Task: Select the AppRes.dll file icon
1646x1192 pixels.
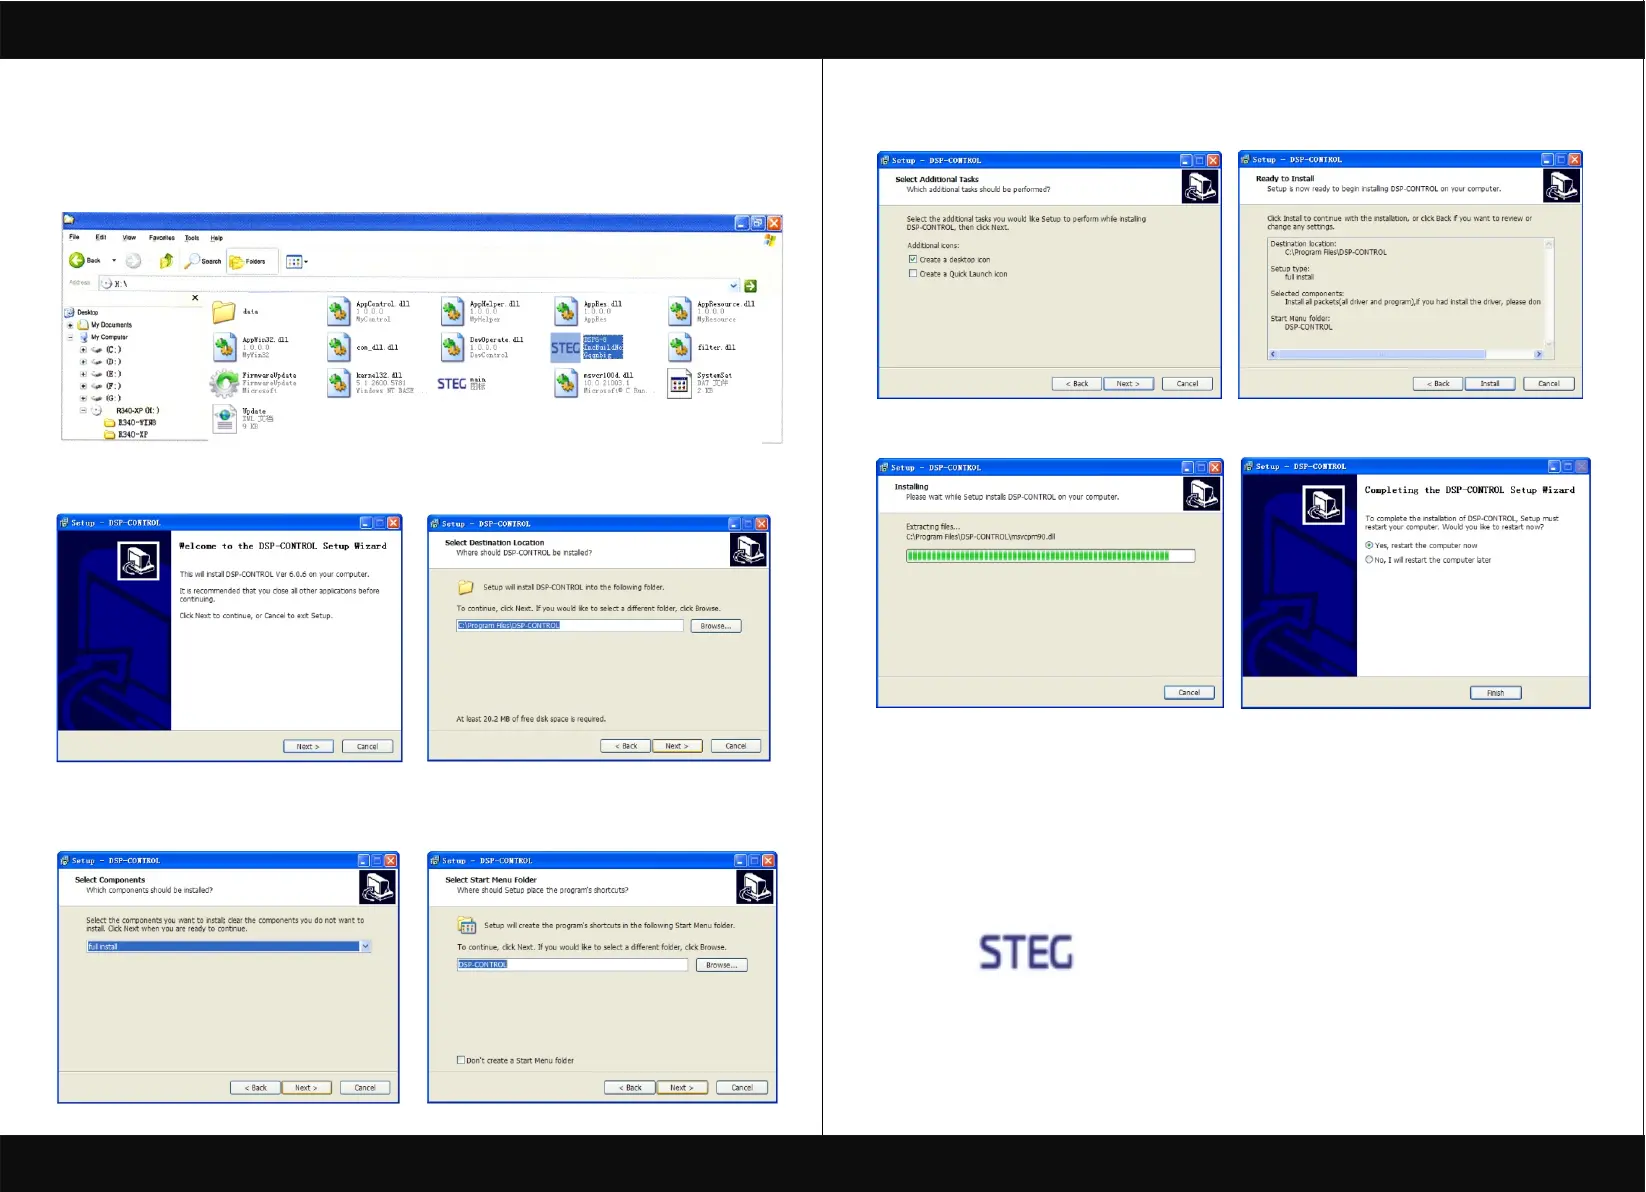Action: [567, 311]
